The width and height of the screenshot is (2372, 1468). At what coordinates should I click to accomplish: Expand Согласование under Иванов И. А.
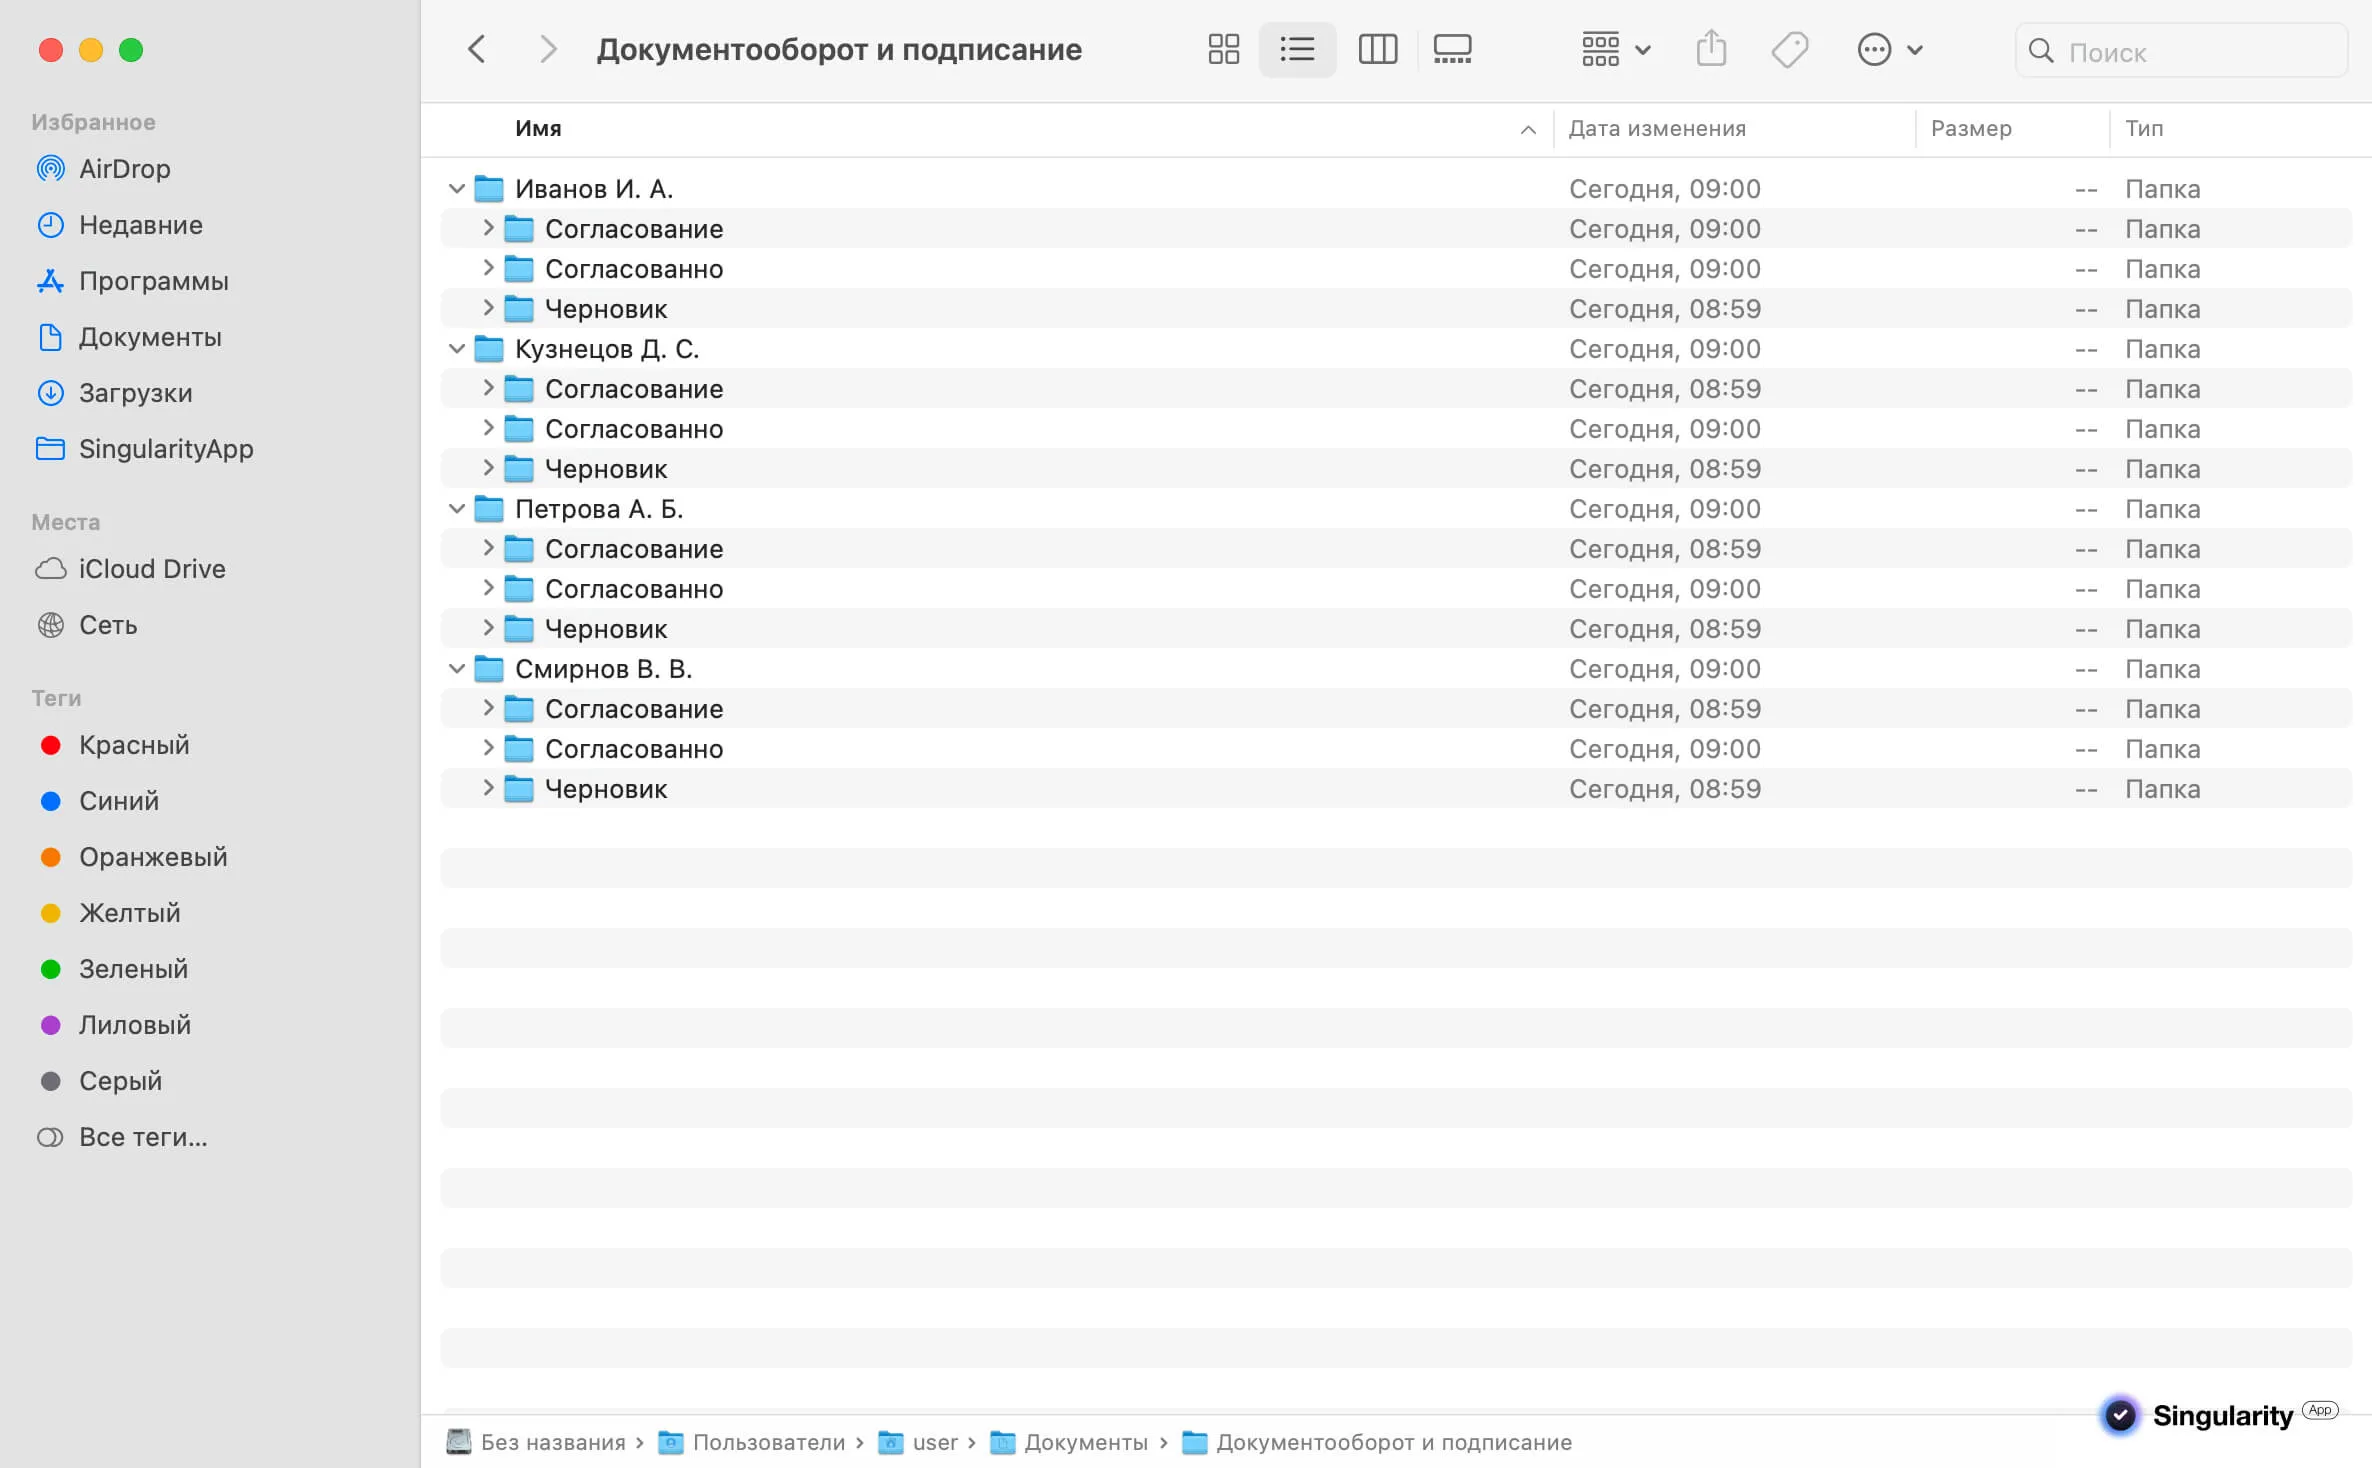tap(488, 228)
